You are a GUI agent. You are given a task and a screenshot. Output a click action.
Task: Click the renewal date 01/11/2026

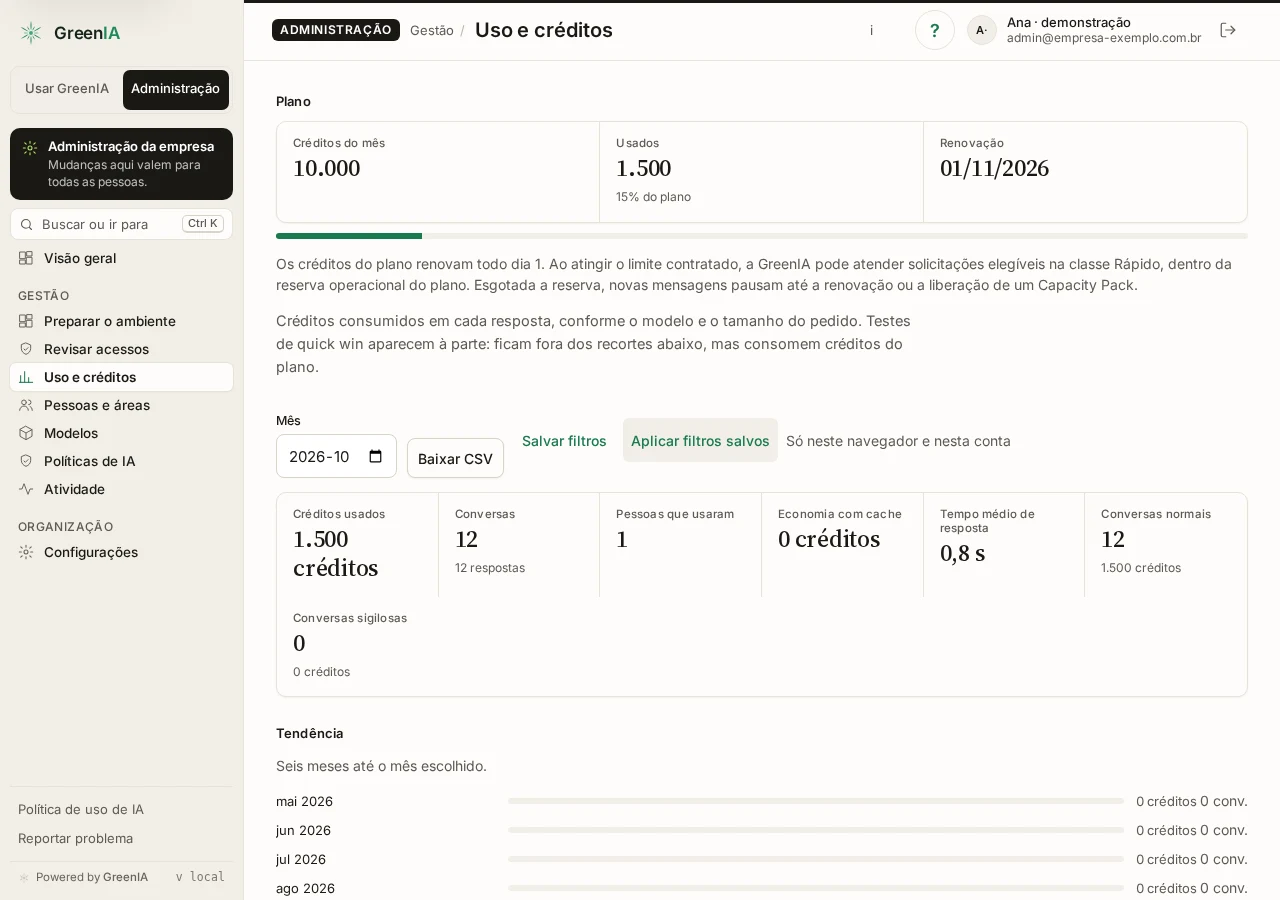(994, 169)
